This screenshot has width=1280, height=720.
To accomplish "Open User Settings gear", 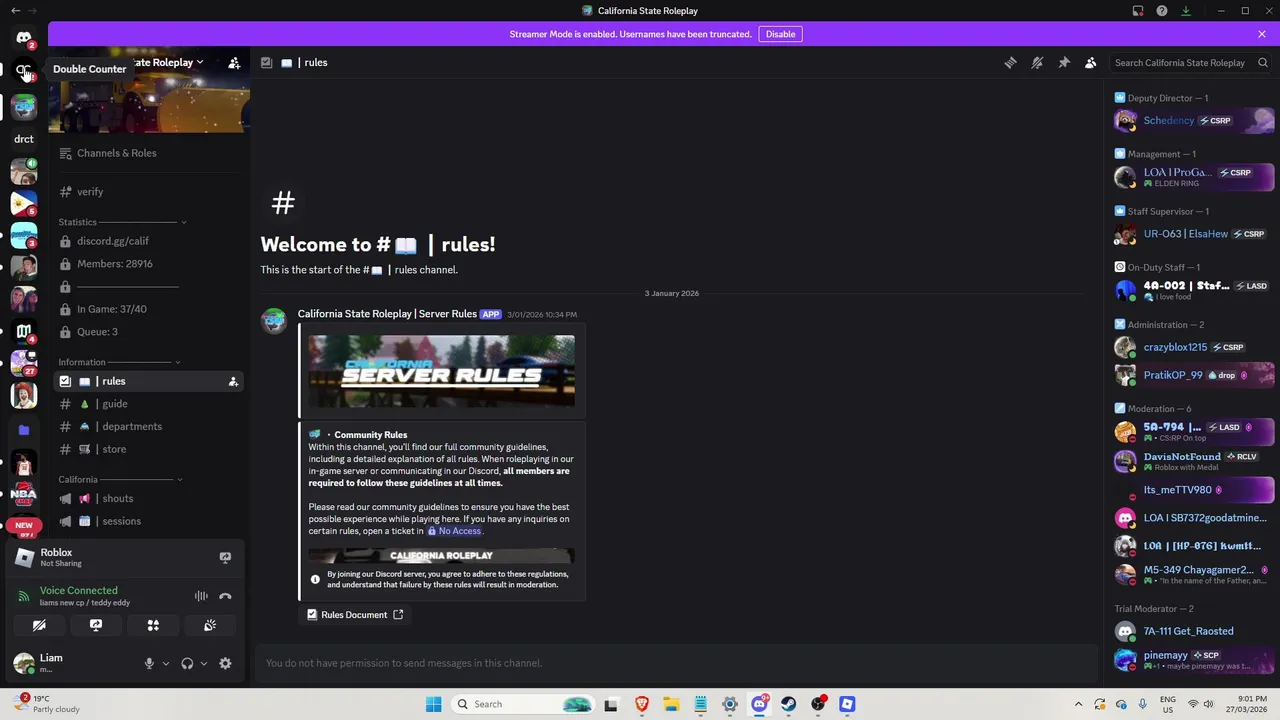I will point(225,663).
